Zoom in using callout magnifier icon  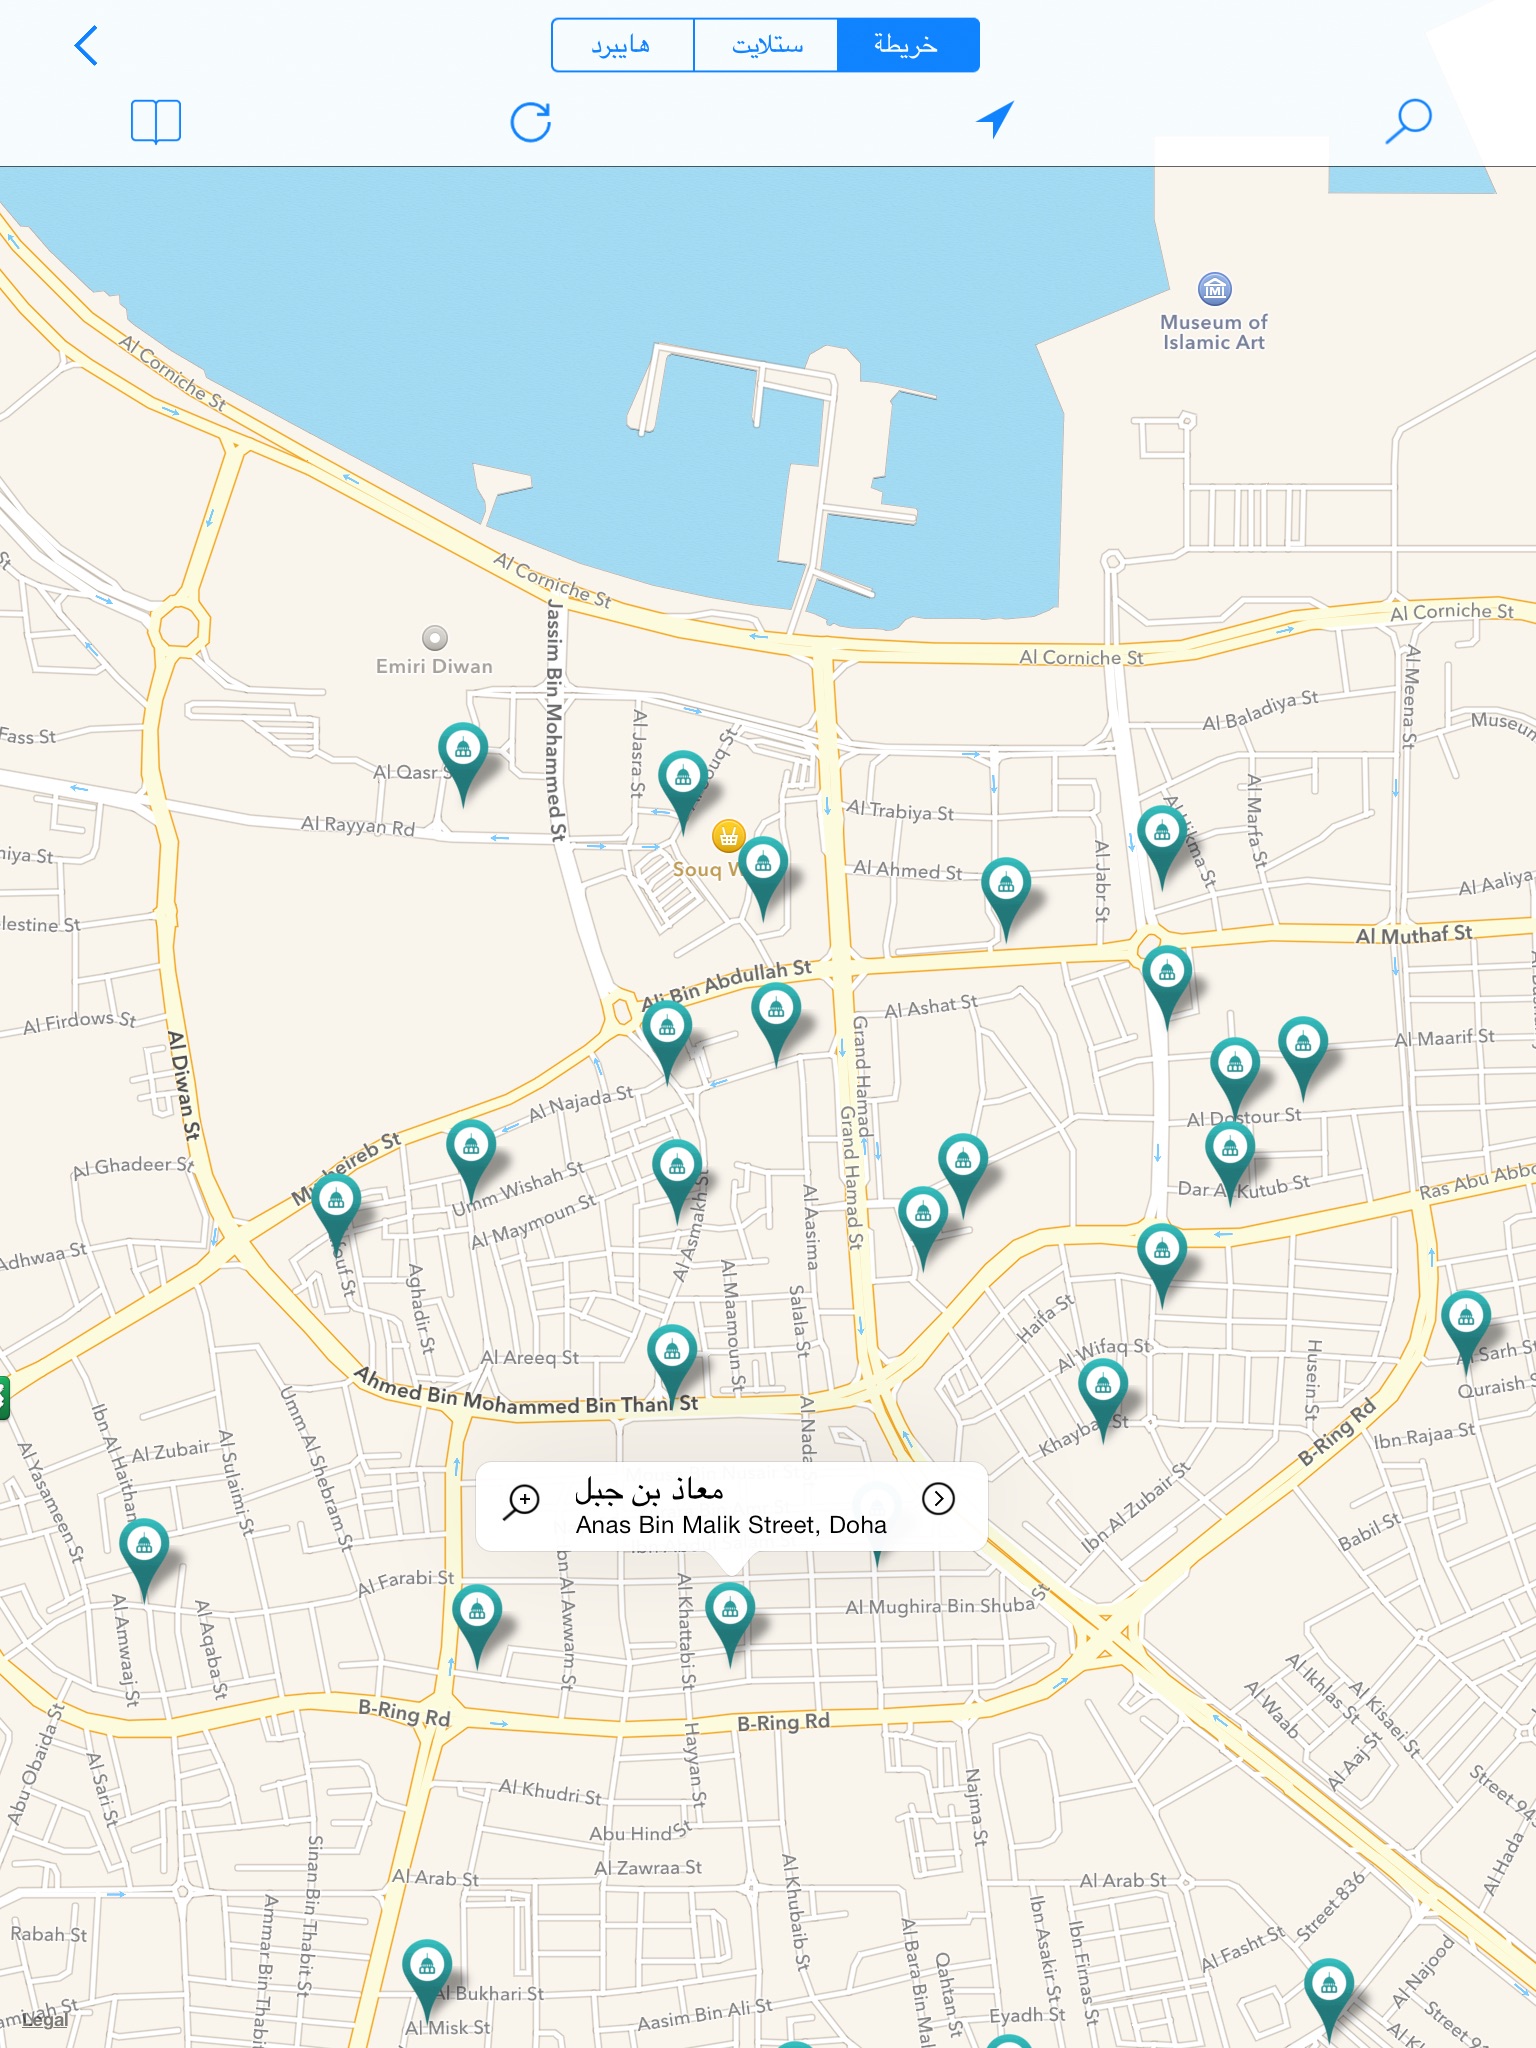click(x=522, y=1501)
